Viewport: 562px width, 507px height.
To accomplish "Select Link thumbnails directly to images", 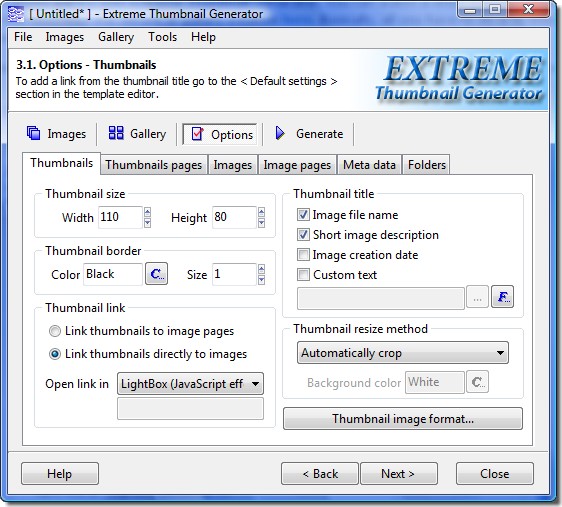I will click(55, 354).
